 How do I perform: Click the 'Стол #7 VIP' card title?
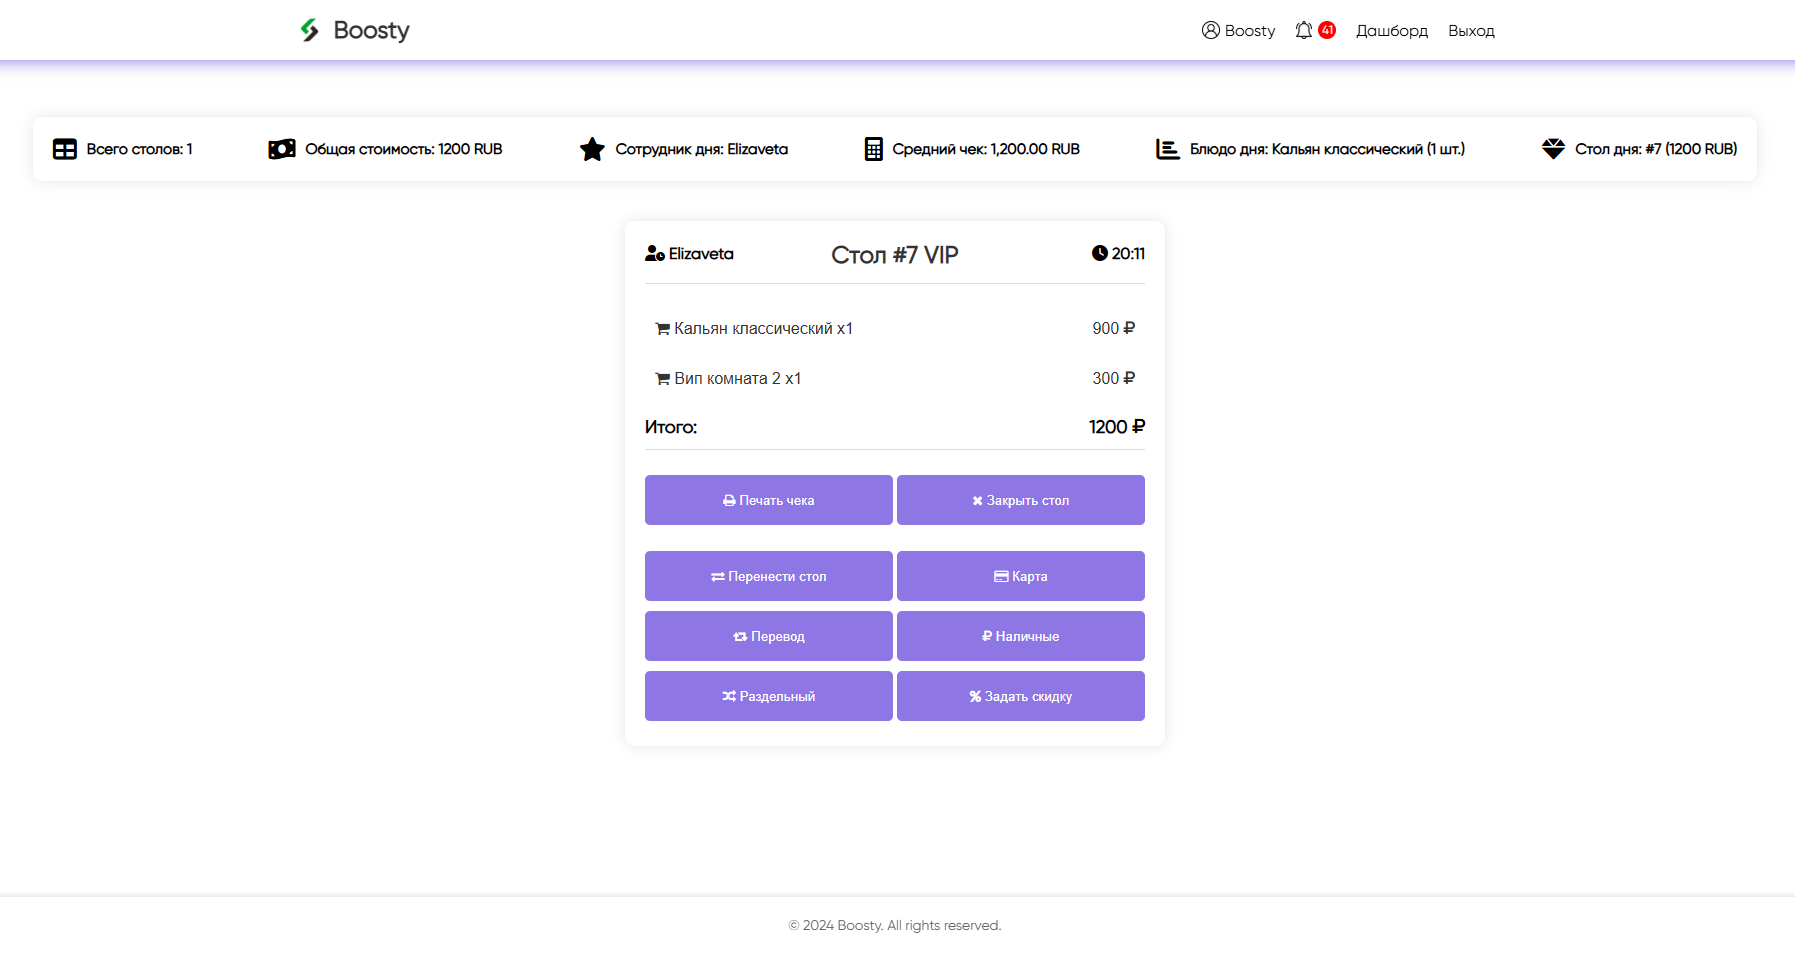[x=895, y=255]
